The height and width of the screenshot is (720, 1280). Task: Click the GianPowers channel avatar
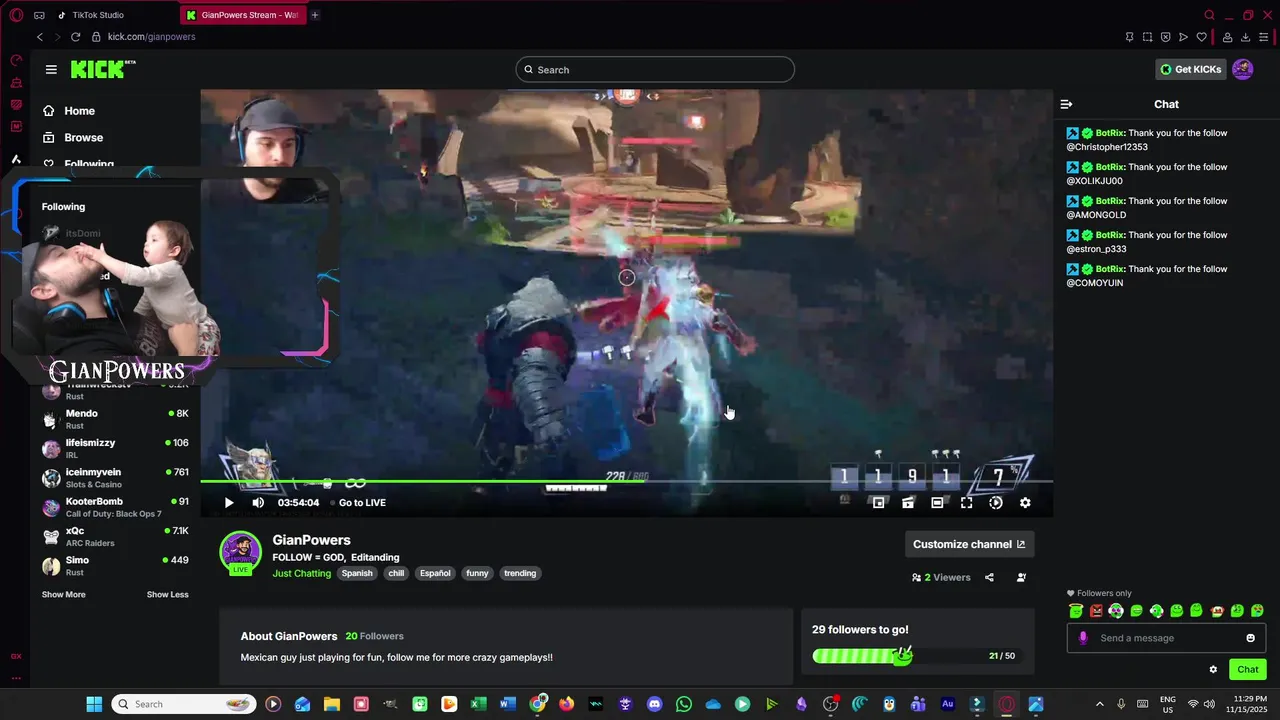[x=240, y=552]
